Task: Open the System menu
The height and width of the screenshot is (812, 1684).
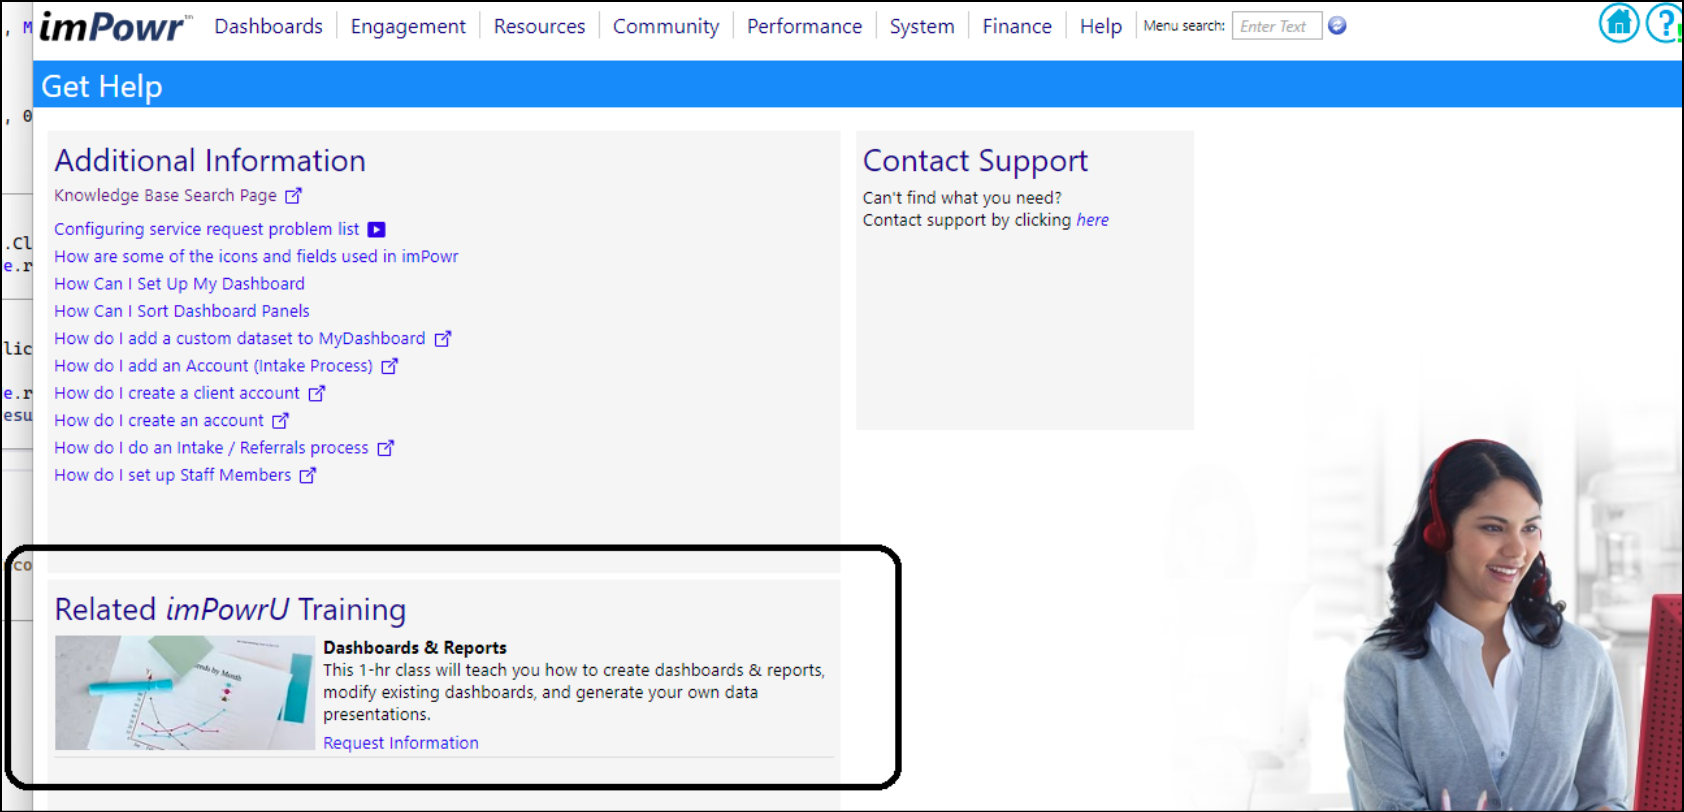Action: [922, 26]
